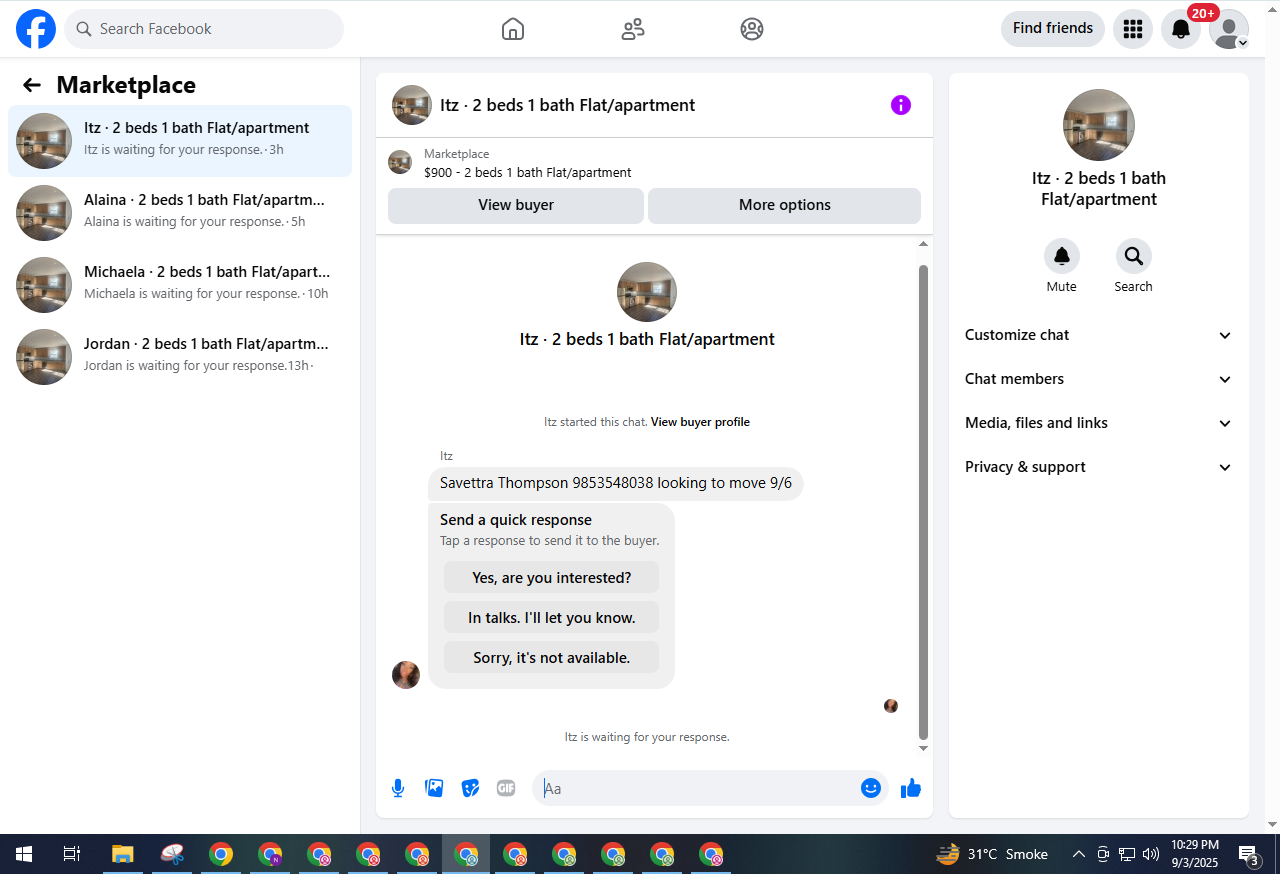Click the volume speaker tray icon
This screenshot has width=1280, height=874.
1151,854
